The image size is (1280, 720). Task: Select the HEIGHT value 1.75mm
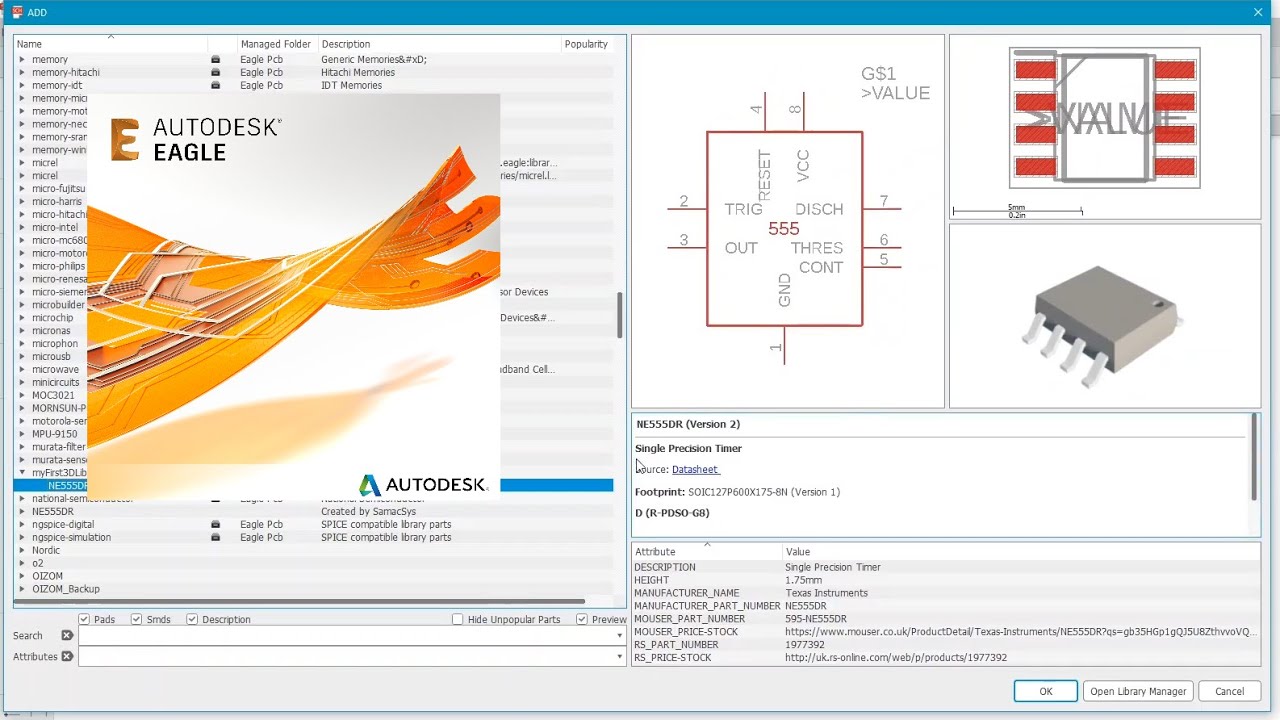point(803,580)
